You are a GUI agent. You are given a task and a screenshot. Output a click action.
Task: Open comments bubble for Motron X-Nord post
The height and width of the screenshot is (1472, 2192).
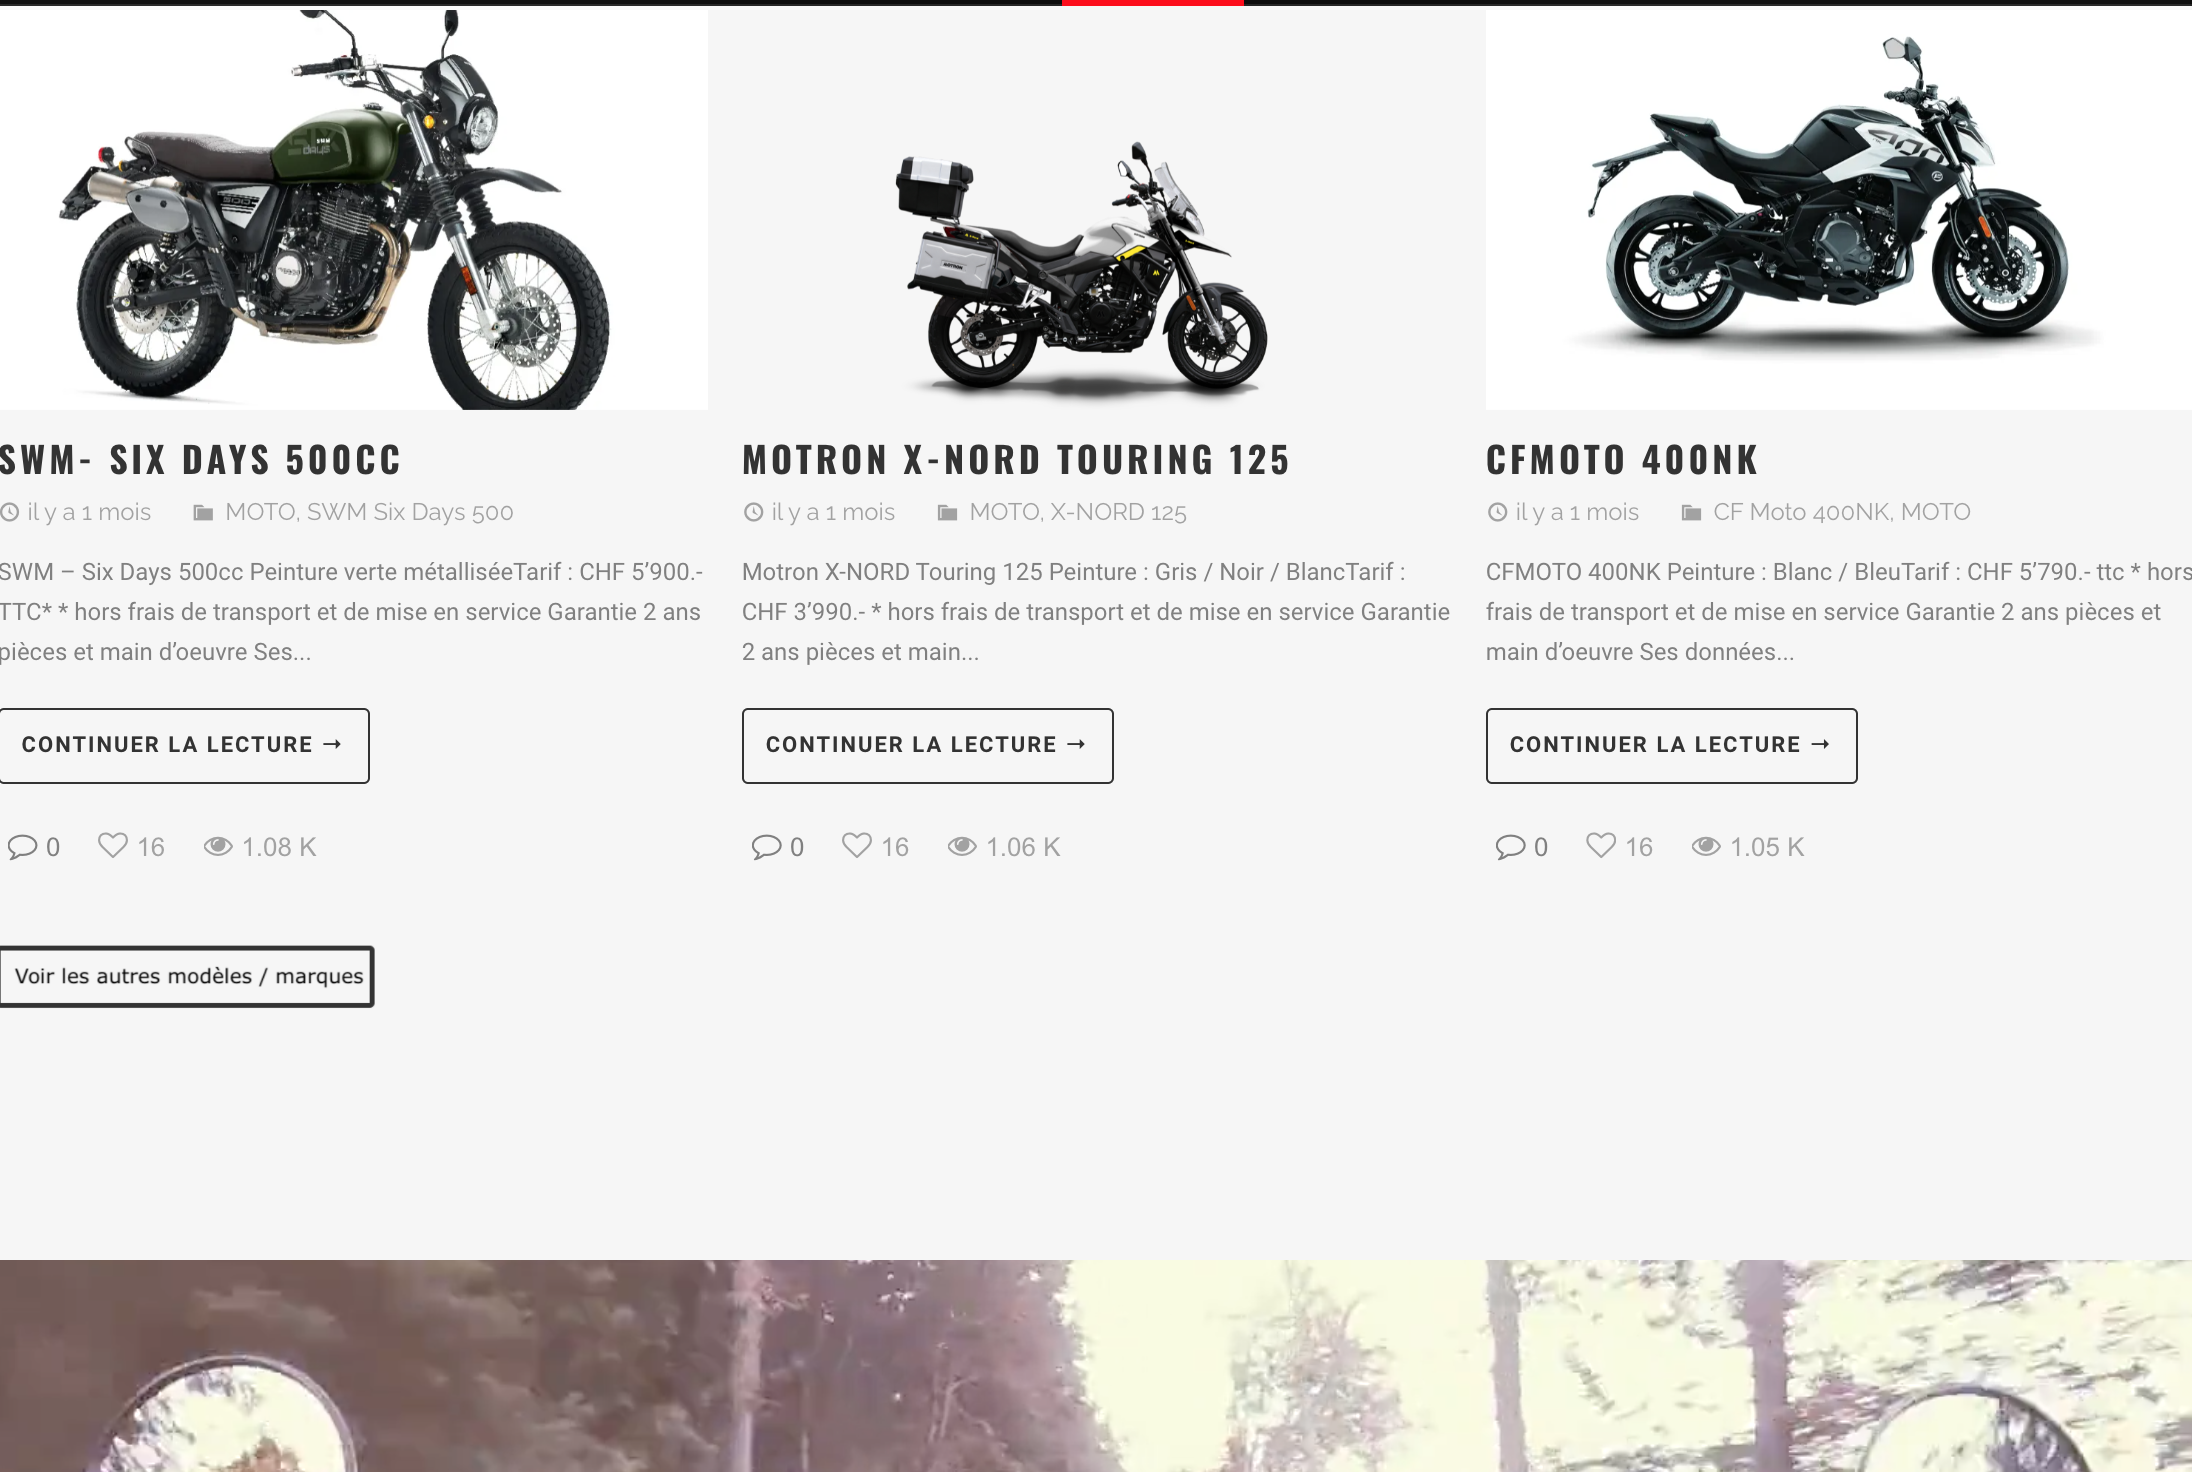pyautogui.click(x=766, y=847)
